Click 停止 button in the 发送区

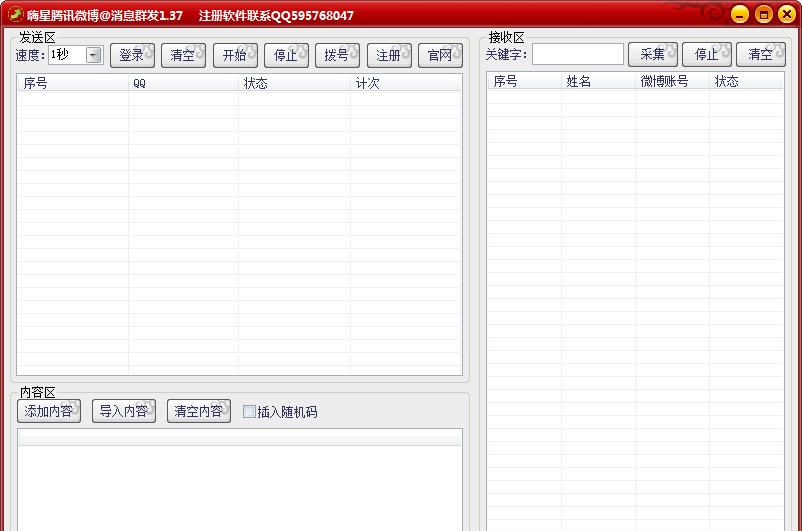(x=286, y=55)
